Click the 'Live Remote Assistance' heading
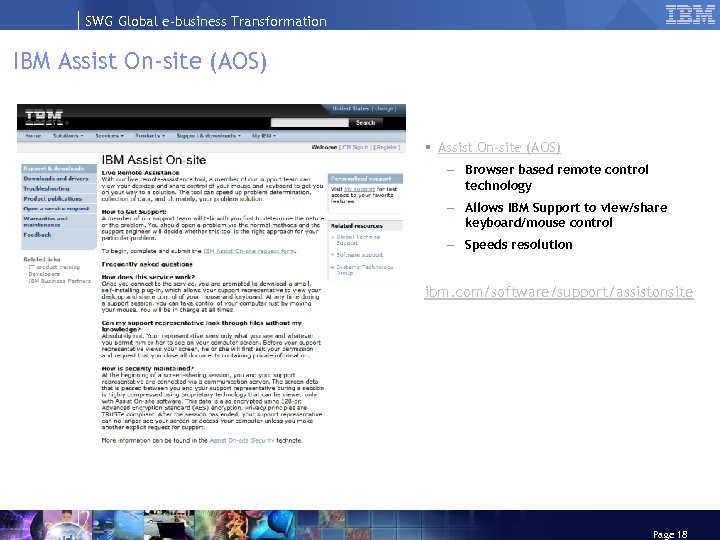 (x=141, y=173)
